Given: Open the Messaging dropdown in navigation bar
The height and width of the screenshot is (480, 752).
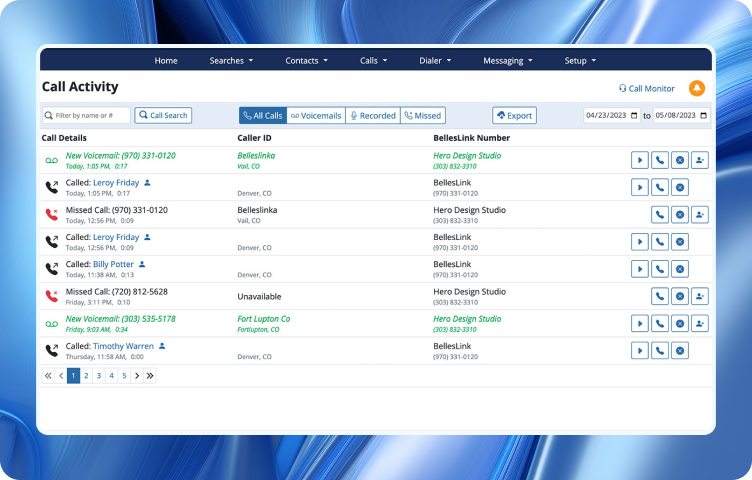Looking at the screenshot, I should [508, 60].
